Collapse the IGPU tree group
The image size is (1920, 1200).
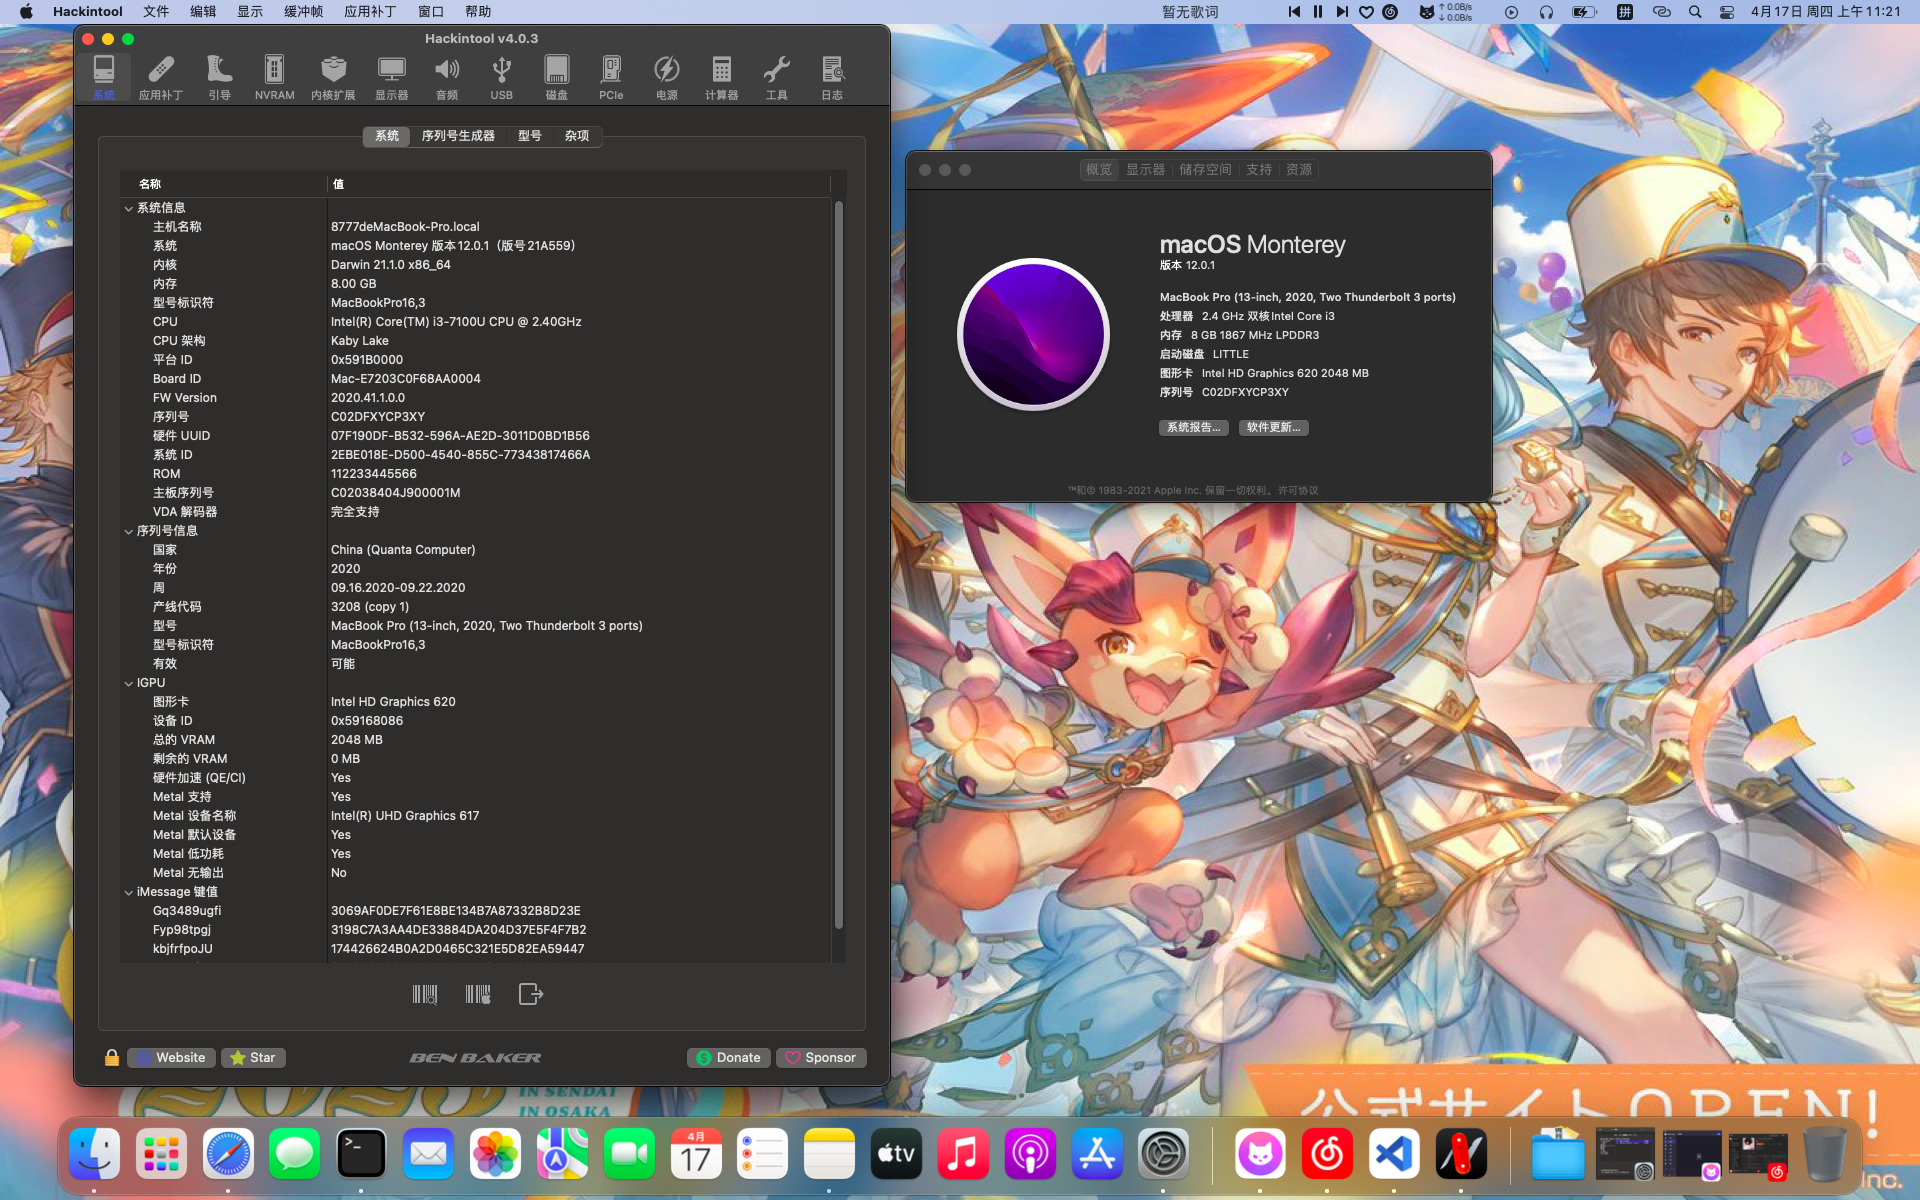(x=129, y=683)
